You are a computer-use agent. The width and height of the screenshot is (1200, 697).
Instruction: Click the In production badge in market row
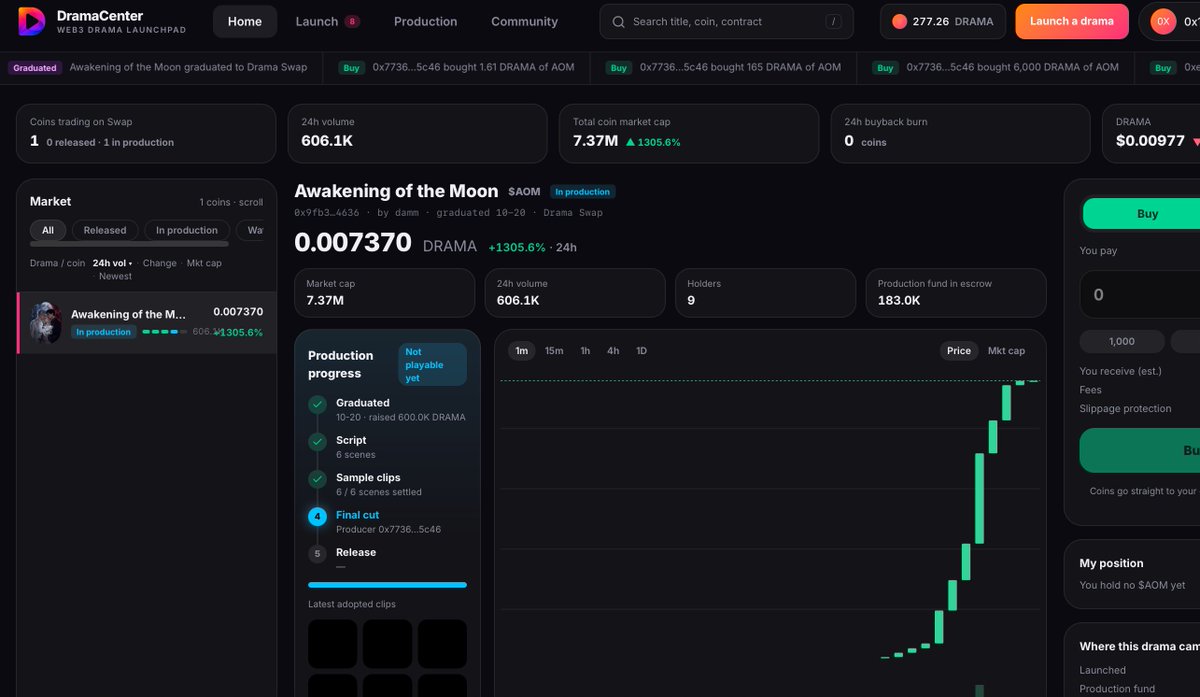coord(103,332)
